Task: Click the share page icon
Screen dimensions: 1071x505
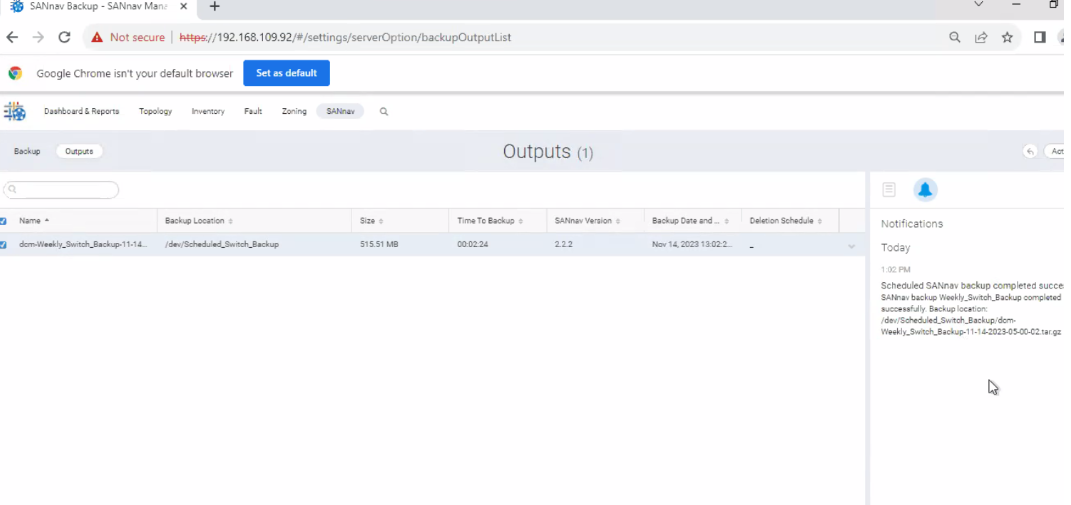Action: point(981,38)
